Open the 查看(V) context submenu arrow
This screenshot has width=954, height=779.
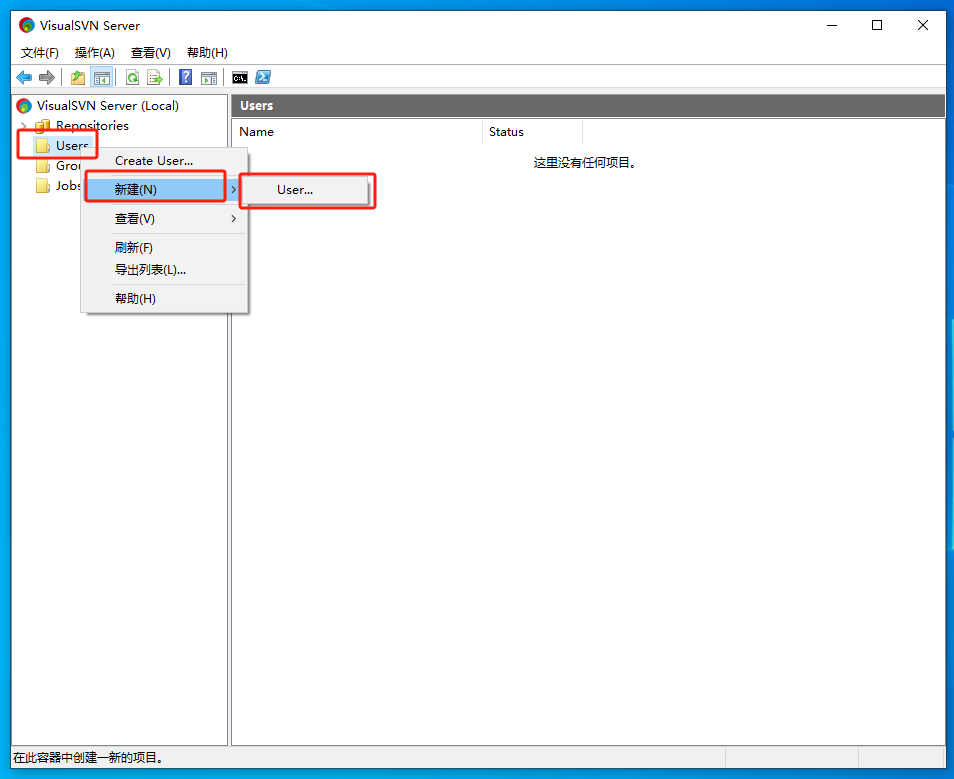(233, 218)
